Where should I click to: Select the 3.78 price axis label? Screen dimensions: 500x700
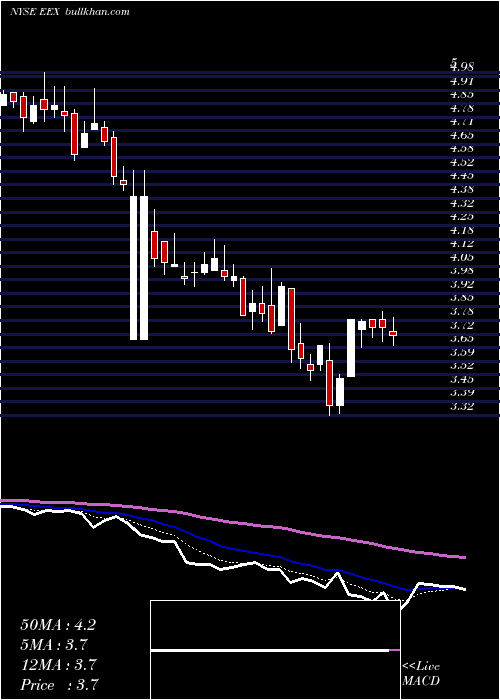point(462,311)
